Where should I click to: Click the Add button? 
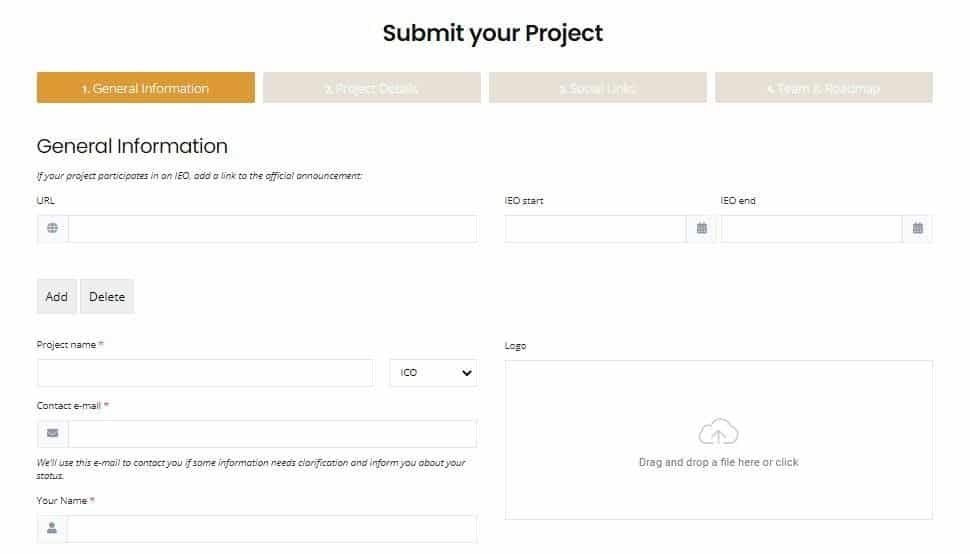tap(56, 297)
